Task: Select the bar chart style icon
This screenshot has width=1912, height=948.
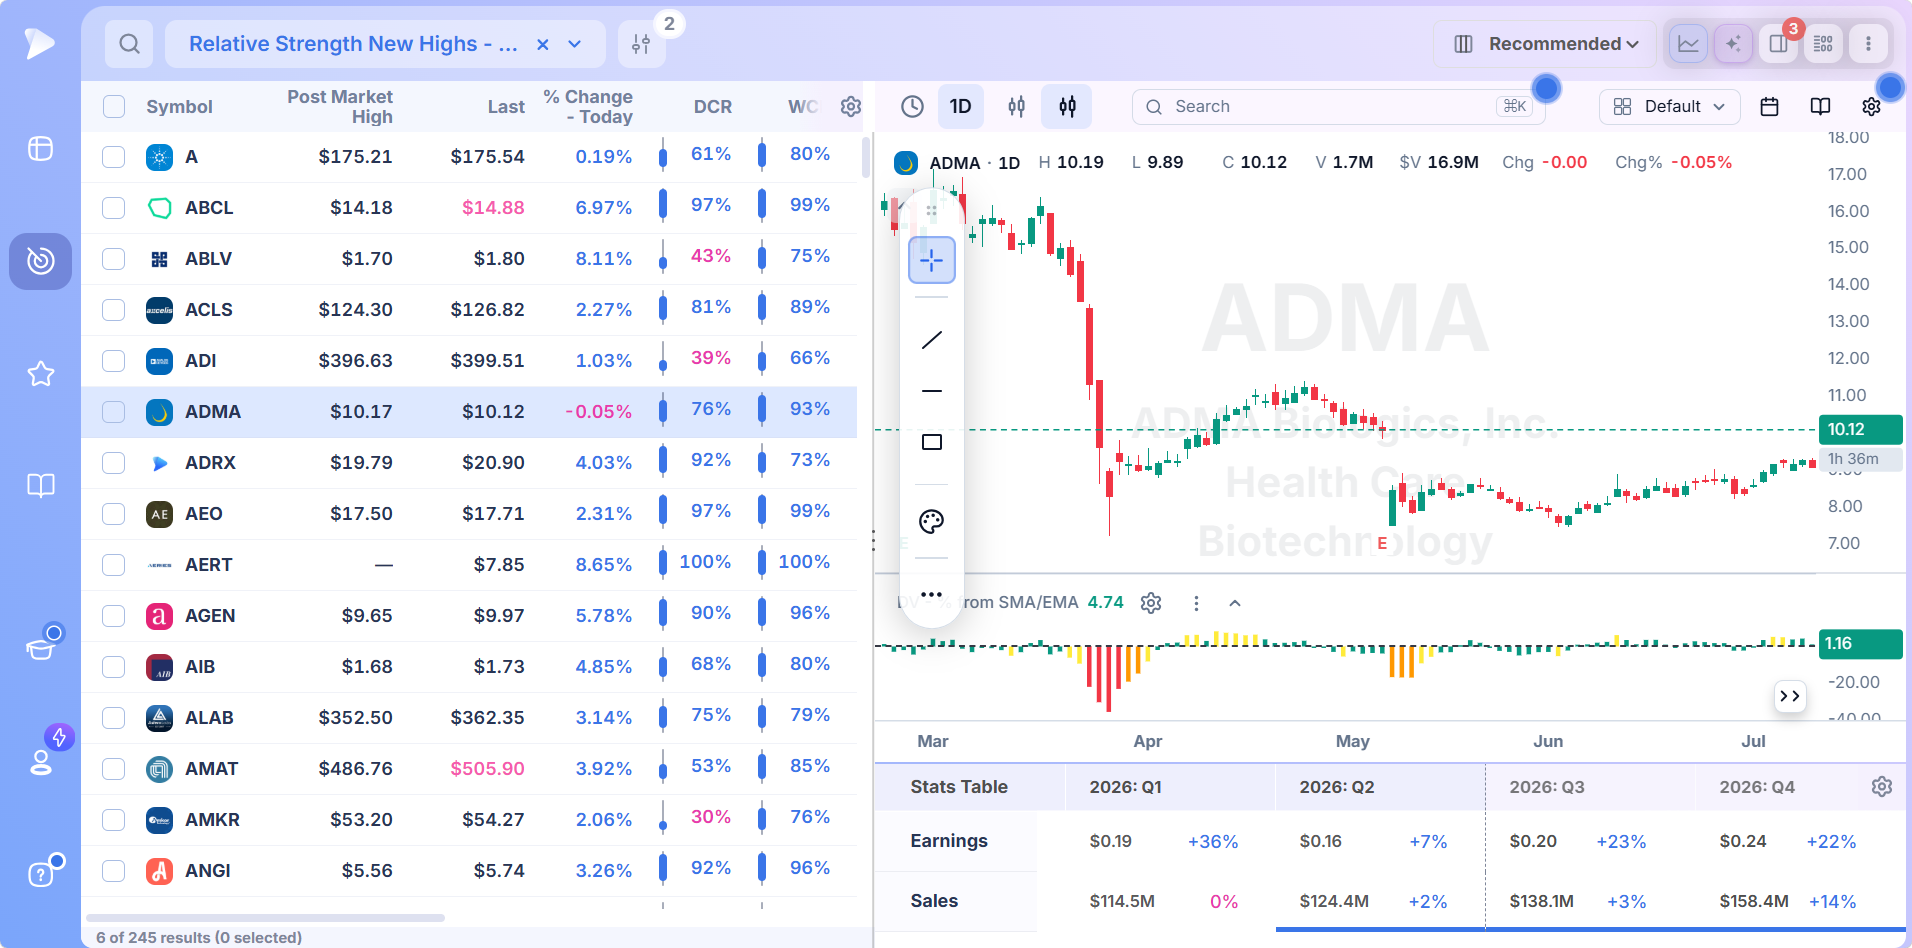Action: pyautogui.click(x=1016, y=106)
